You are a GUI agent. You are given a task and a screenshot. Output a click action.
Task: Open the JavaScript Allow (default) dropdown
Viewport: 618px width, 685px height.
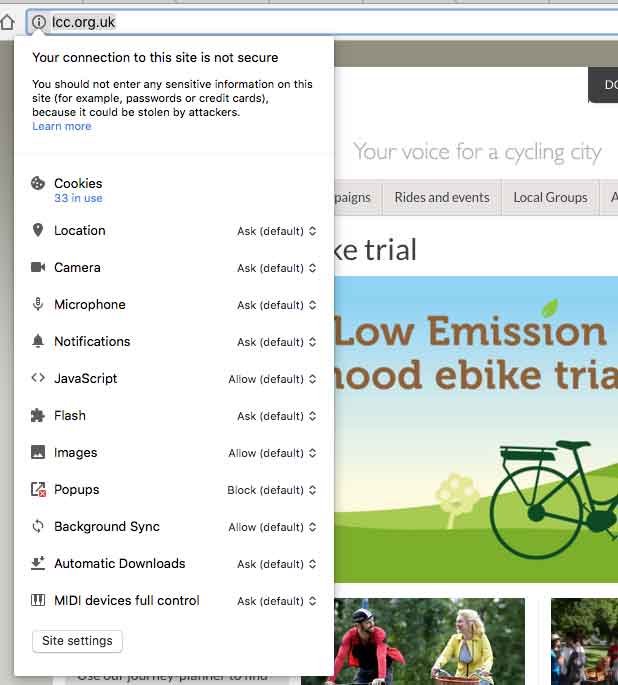point(272,379)
